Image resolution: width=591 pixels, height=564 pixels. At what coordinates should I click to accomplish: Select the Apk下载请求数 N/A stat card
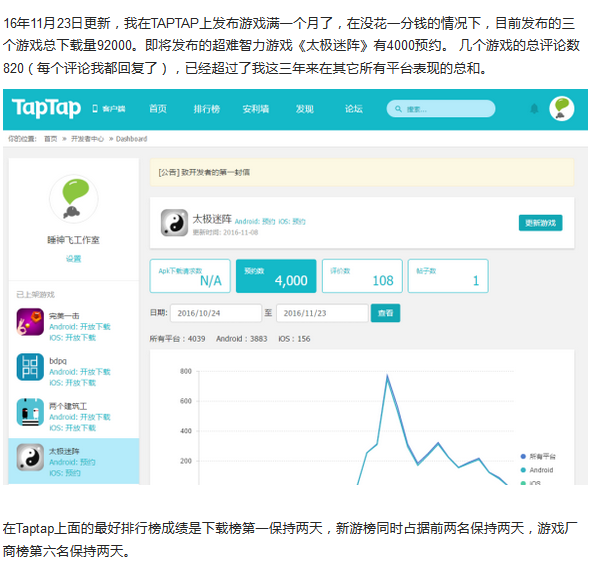coord(190,276)
